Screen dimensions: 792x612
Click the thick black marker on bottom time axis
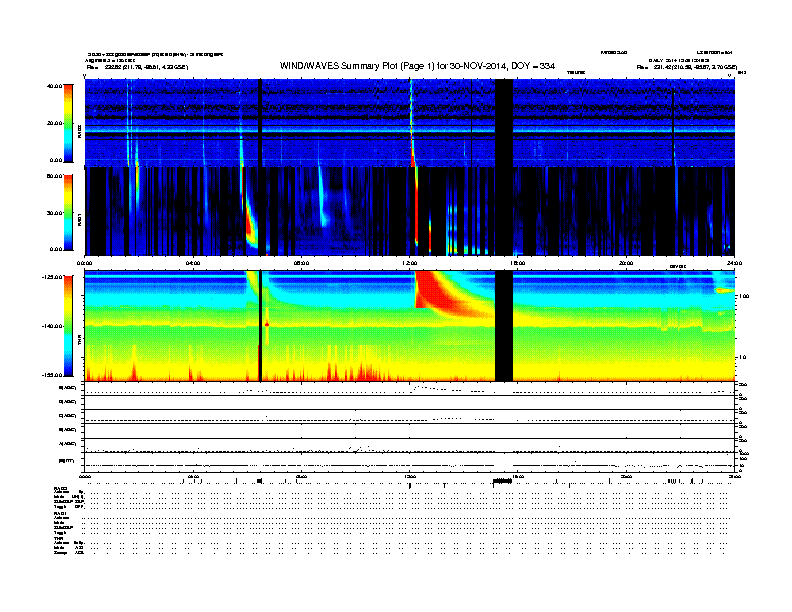click(503, 481)
